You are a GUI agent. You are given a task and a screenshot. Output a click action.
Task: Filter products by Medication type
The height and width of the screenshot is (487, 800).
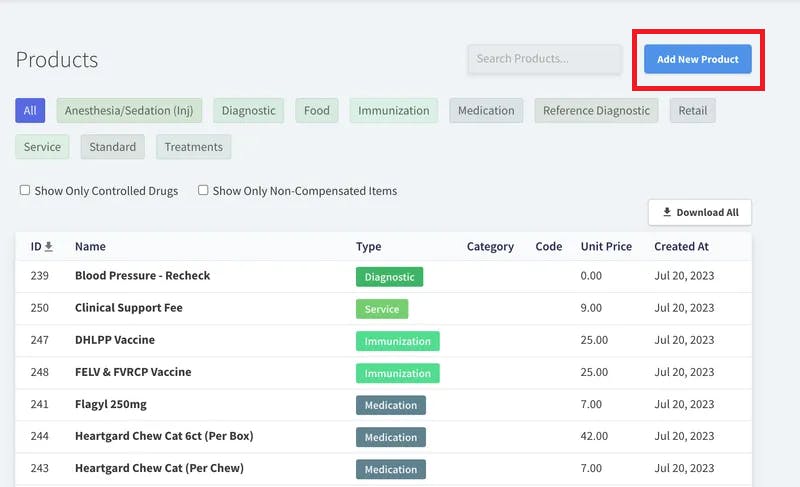[486, 111]
